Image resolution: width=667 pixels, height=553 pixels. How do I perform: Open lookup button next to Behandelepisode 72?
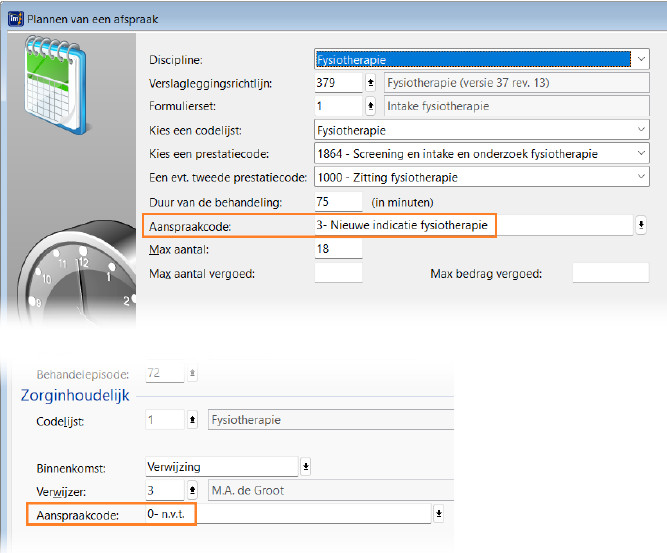[x=193, y=374]
